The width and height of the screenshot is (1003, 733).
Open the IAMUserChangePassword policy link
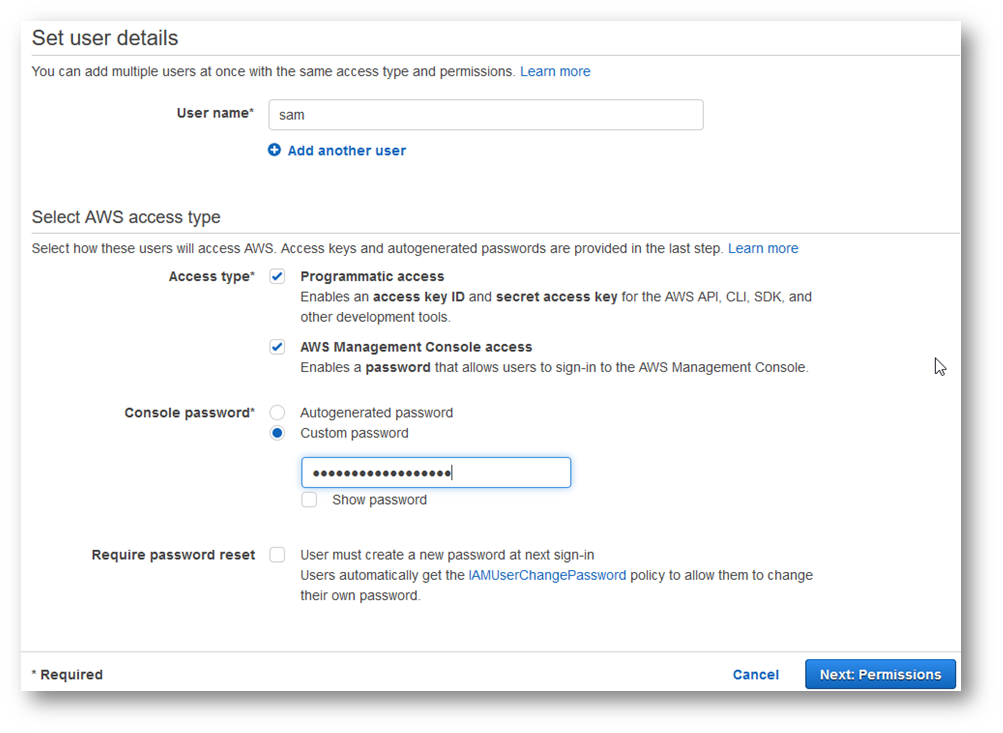(x=547, y=576)
